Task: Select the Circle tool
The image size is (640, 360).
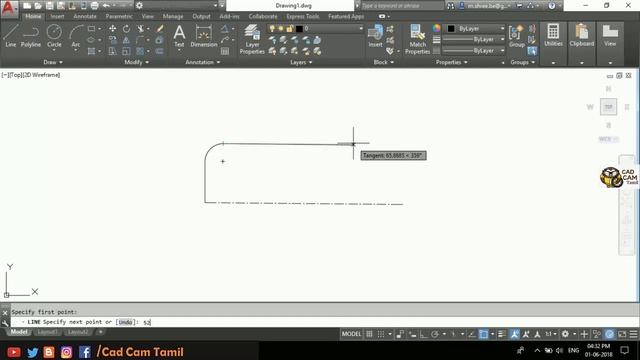Action: click(54, 36)
